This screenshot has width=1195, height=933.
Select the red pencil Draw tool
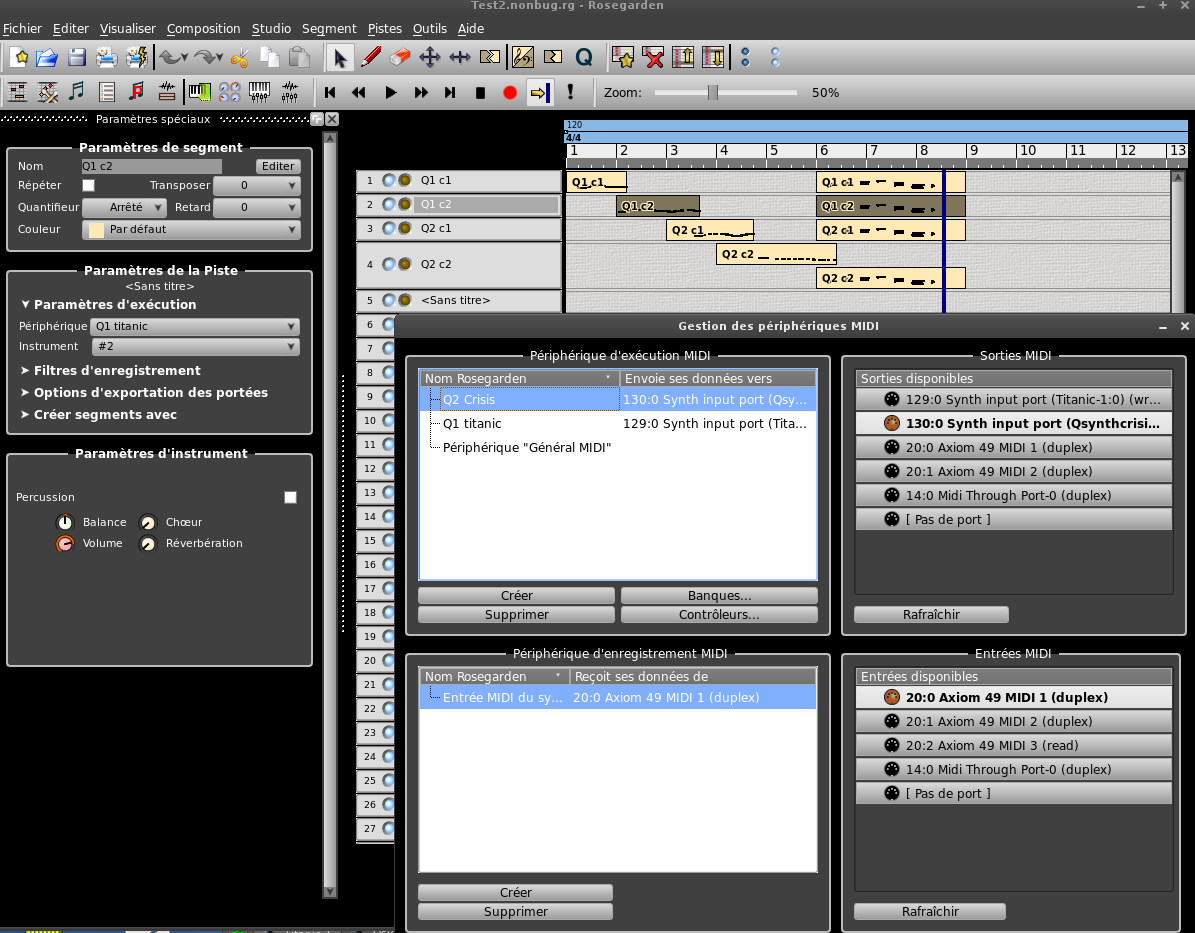[371, 58]
